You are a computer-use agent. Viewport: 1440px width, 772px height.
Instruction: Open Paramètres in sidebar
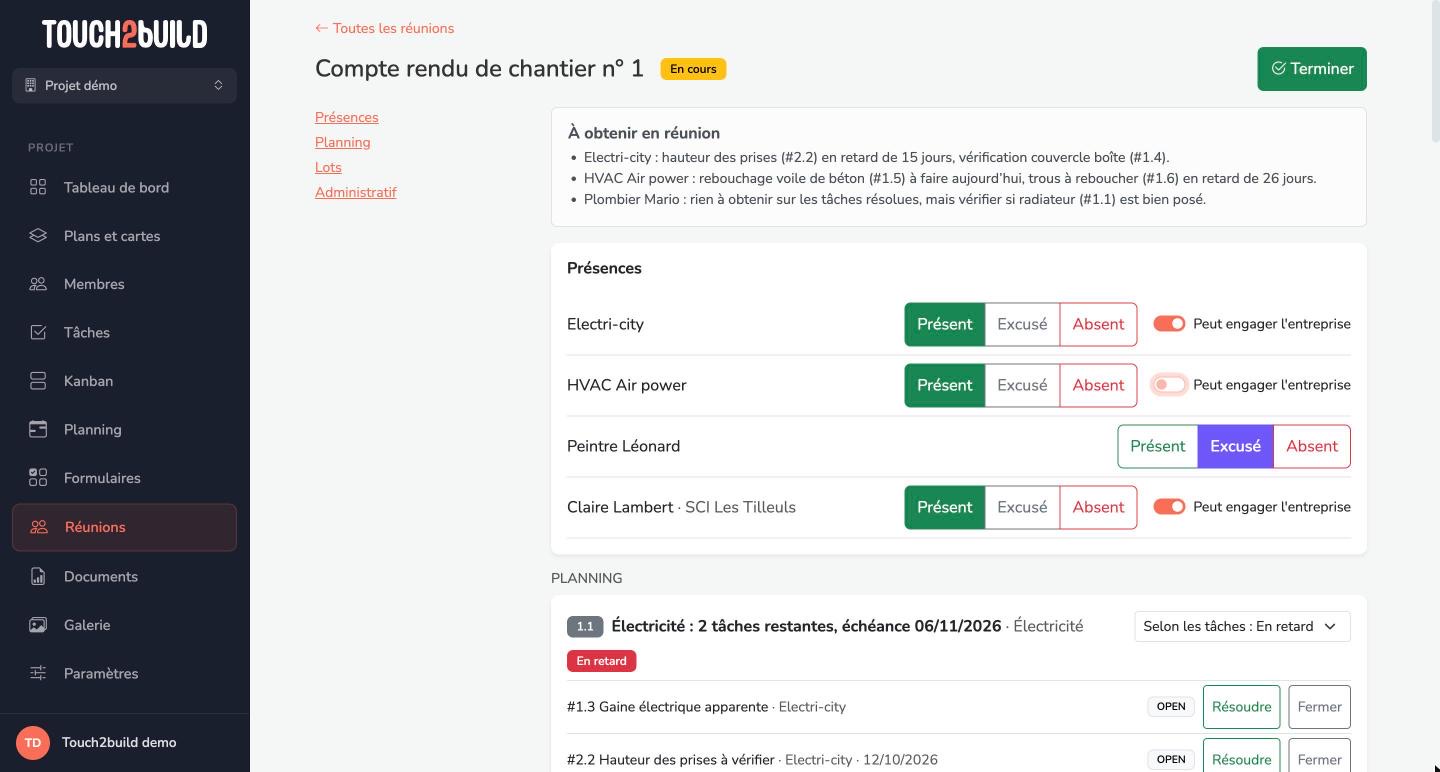click(x=125, y=673)
